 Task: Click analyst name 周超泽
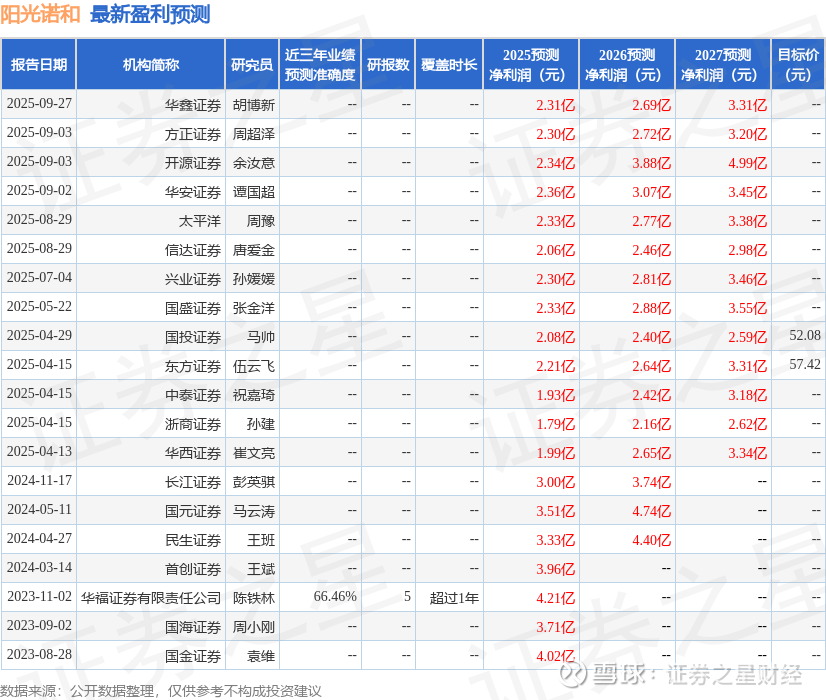pyautogui.click(x=254, y=134)
